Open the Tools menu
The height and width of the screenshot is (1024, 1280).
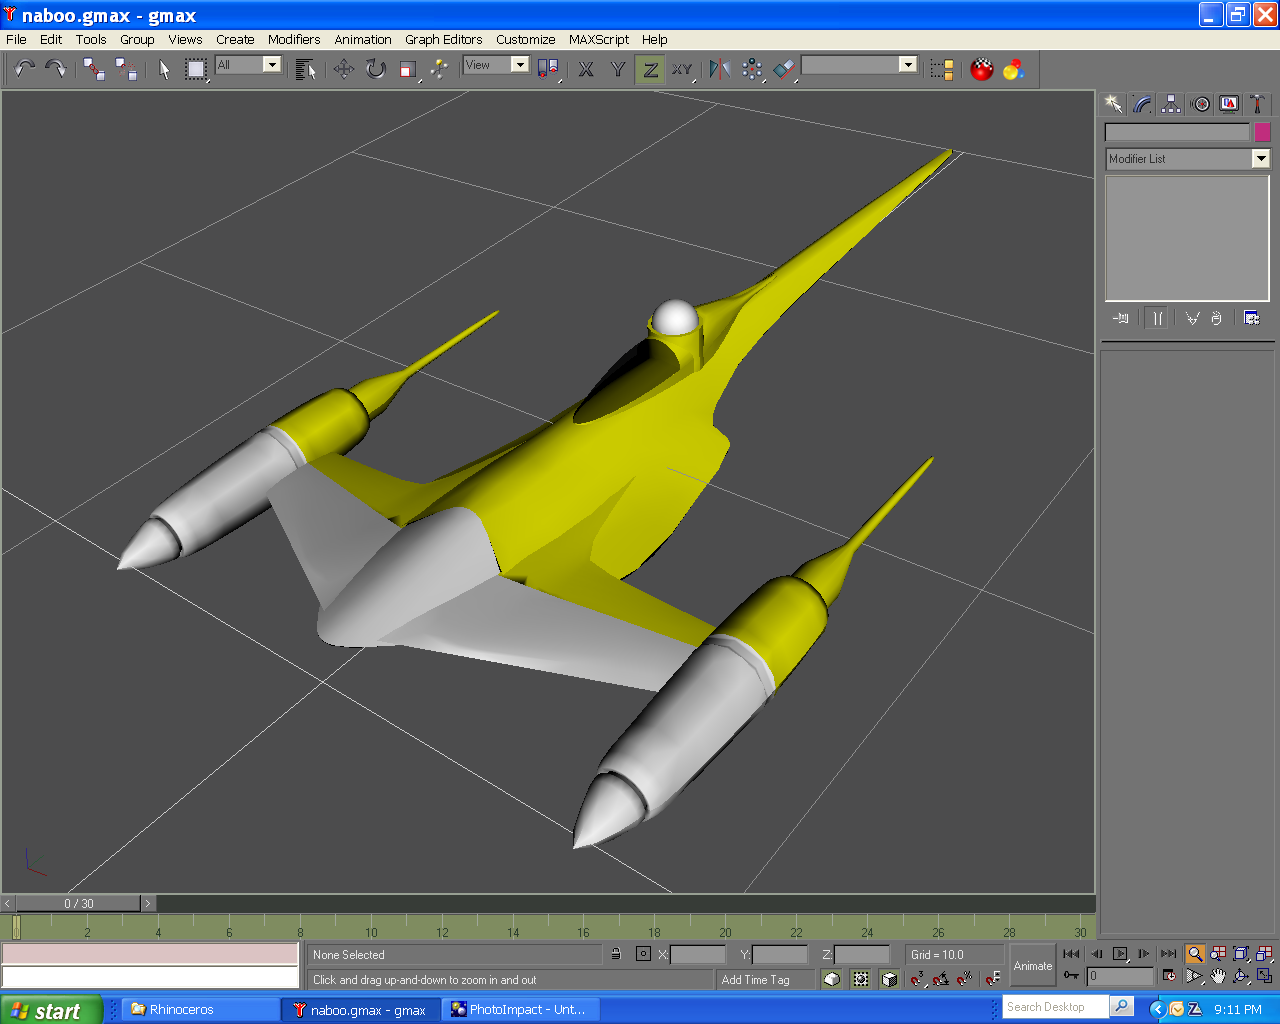tap(91, 40)
